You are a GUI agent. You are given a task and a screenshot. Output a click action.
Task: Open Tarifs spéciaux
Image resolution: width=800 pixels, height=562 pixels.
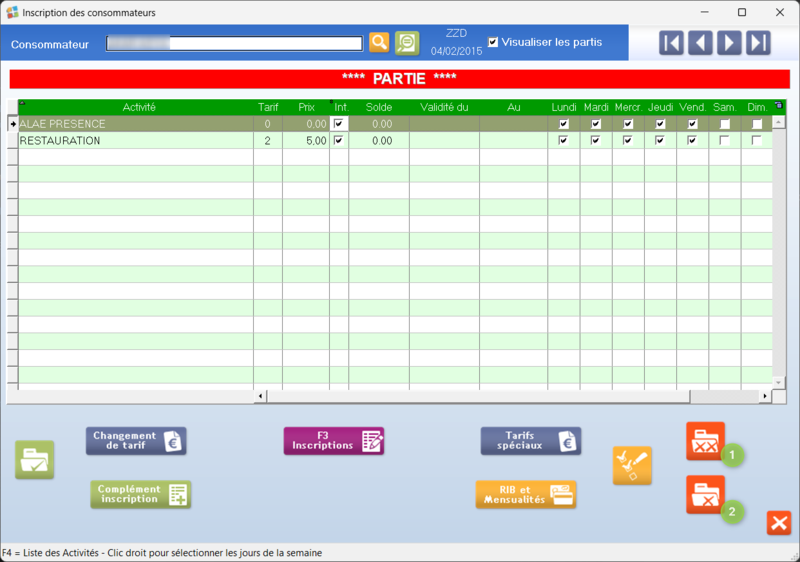coord(531,441)
